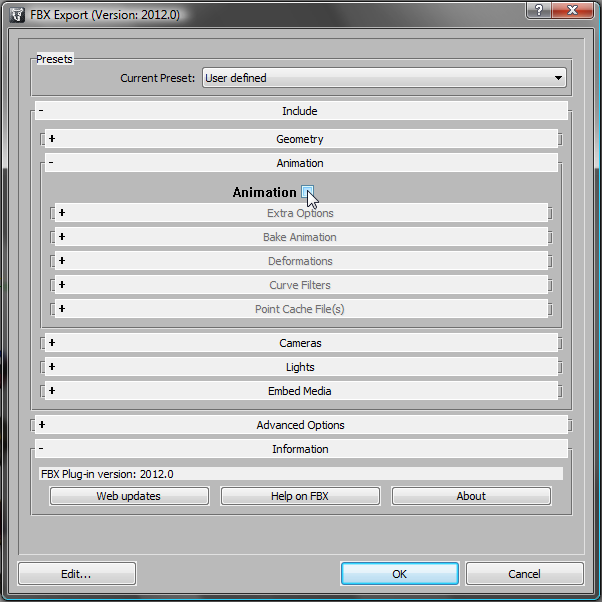Click the help question mark button
The width and height of the screenshot is (602, 602).
(x=539, y=10)
